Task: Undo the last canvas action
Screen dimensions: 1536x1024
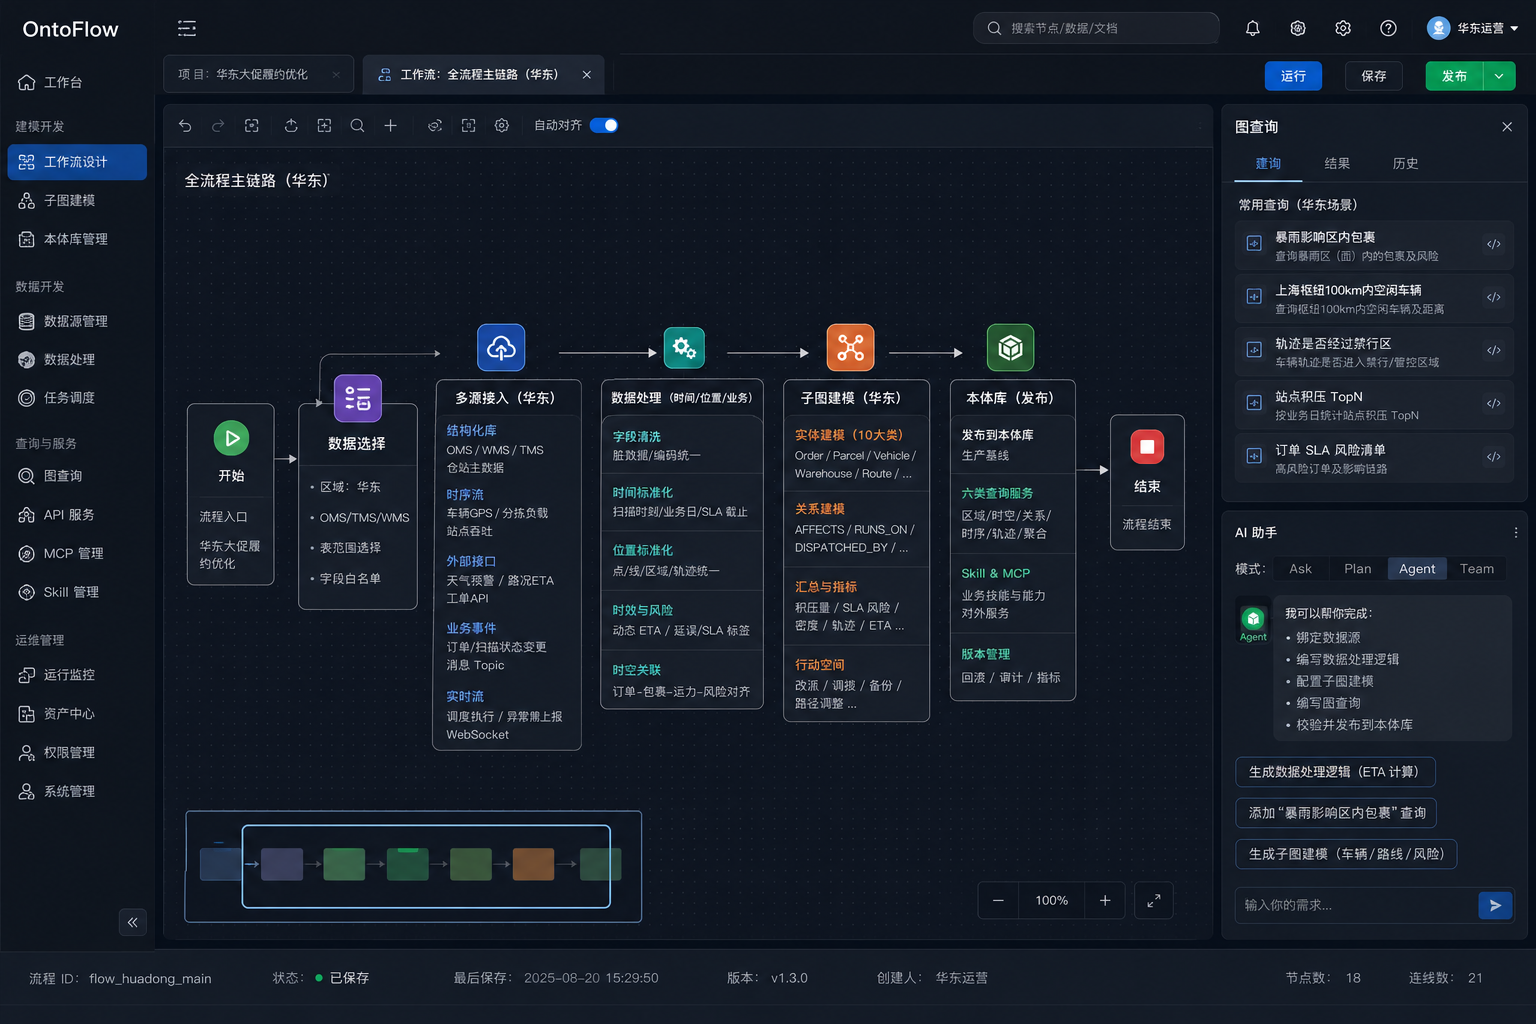Action: (x=185, y=126)
